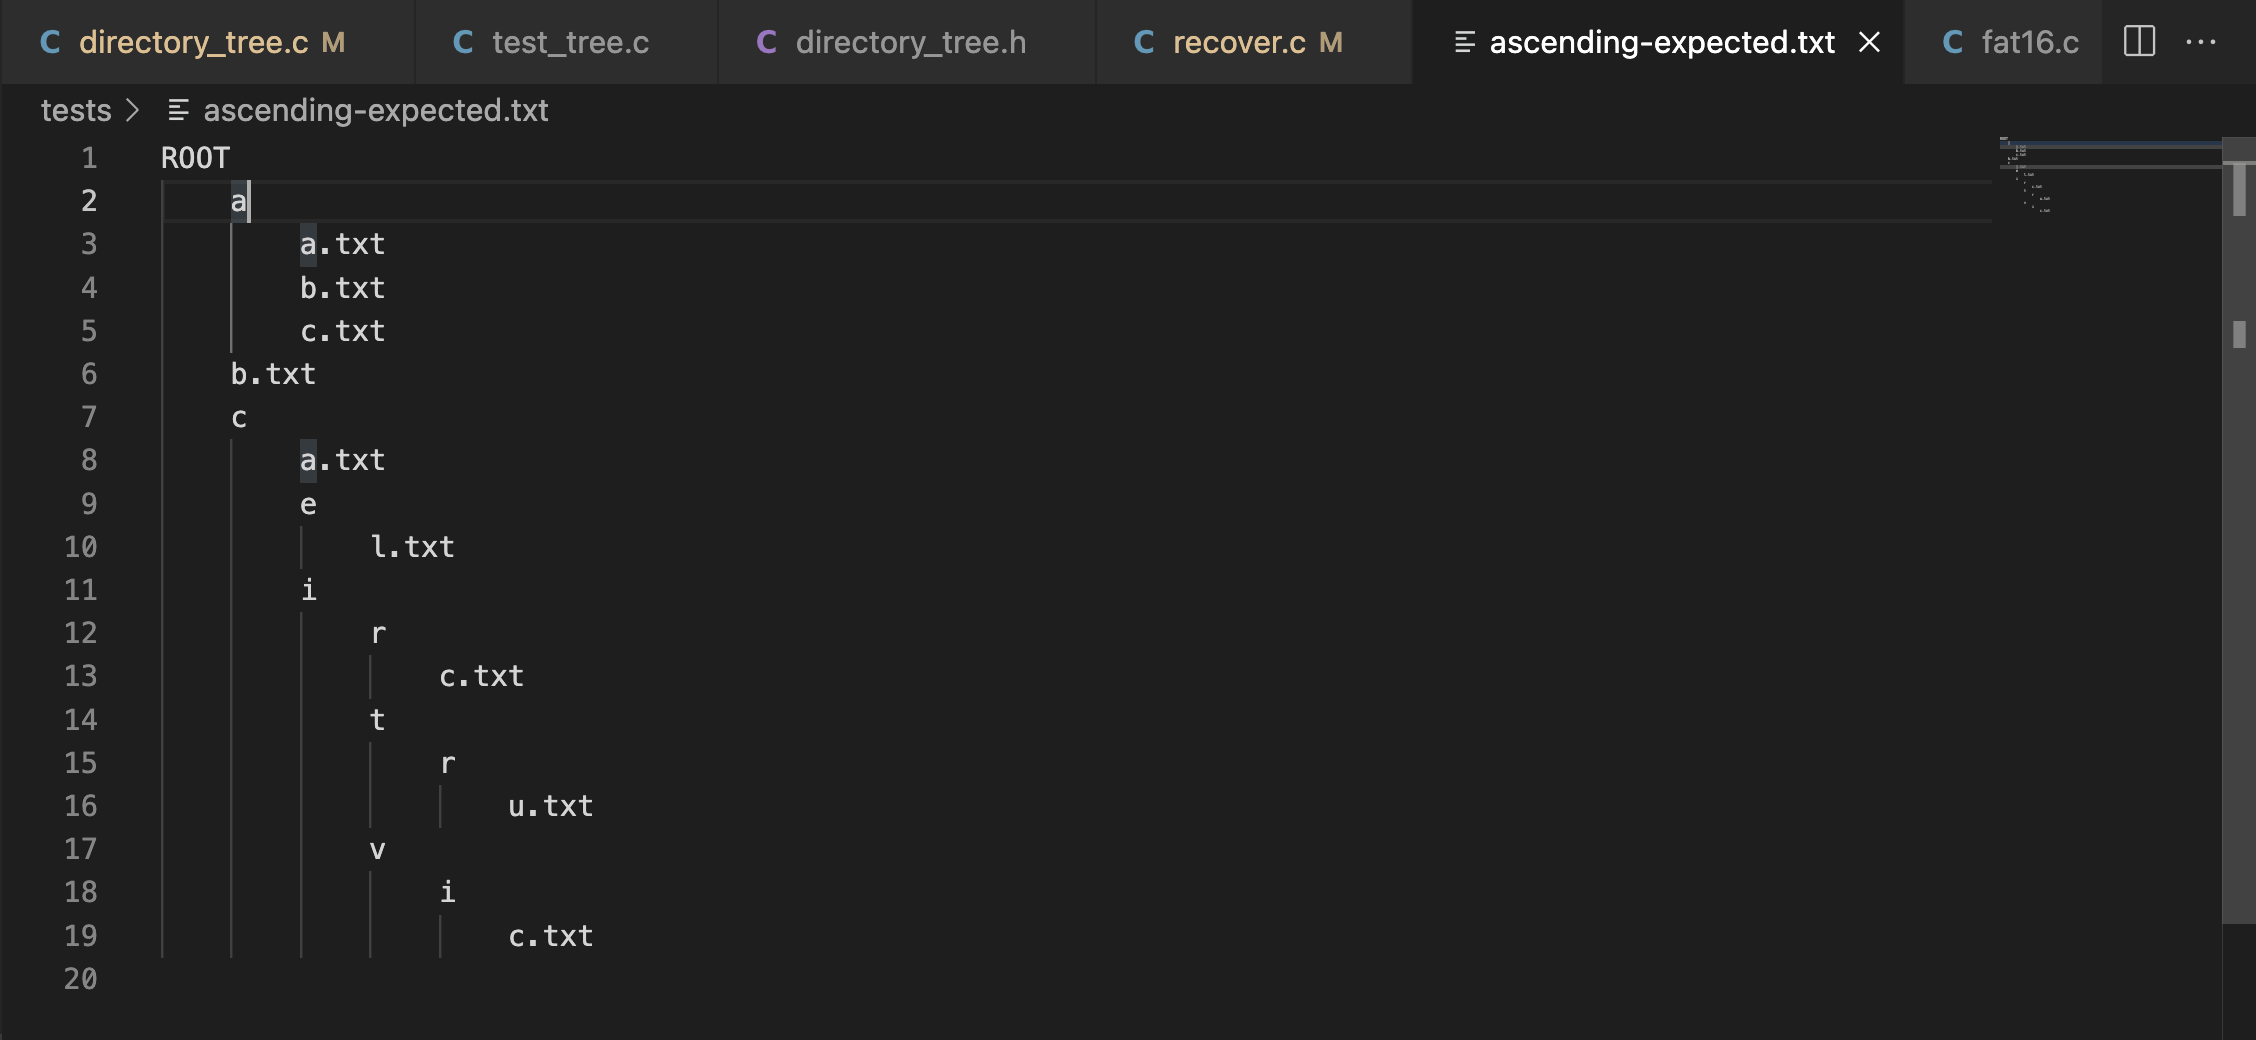Click the split editor right icon

point(2138,42)
